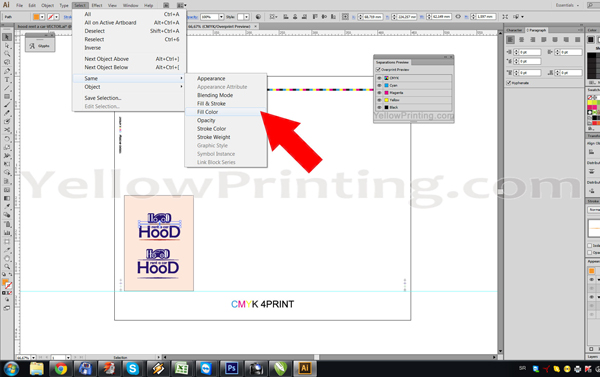Open the Opacity dropdown in control bar
Screen dimensions: 600x377
tap(221, 17)
